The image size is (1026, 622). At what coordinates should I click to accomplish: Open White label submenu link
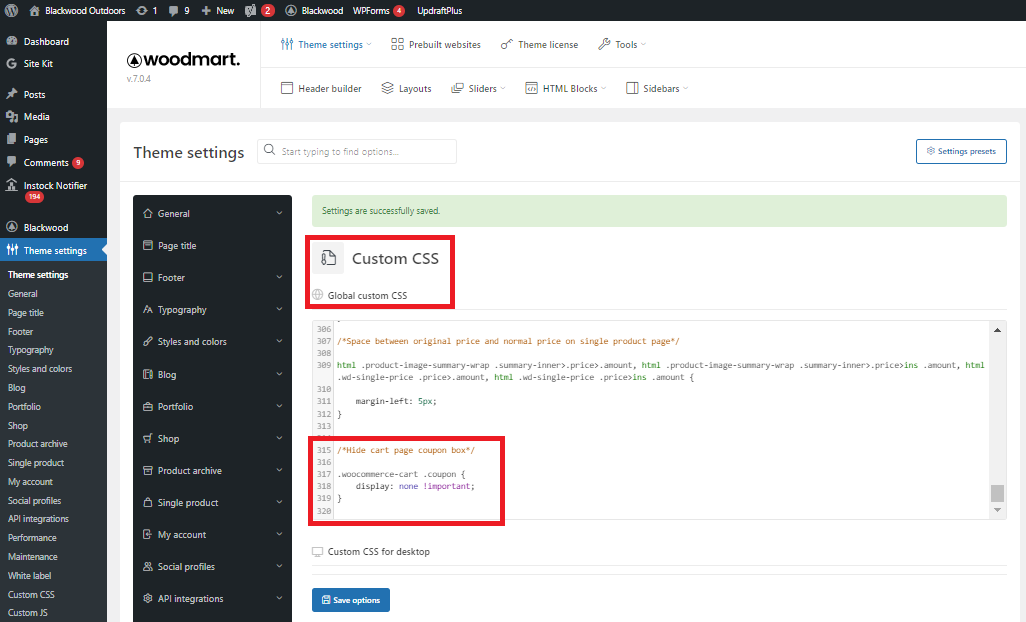[x=29, y=576]
